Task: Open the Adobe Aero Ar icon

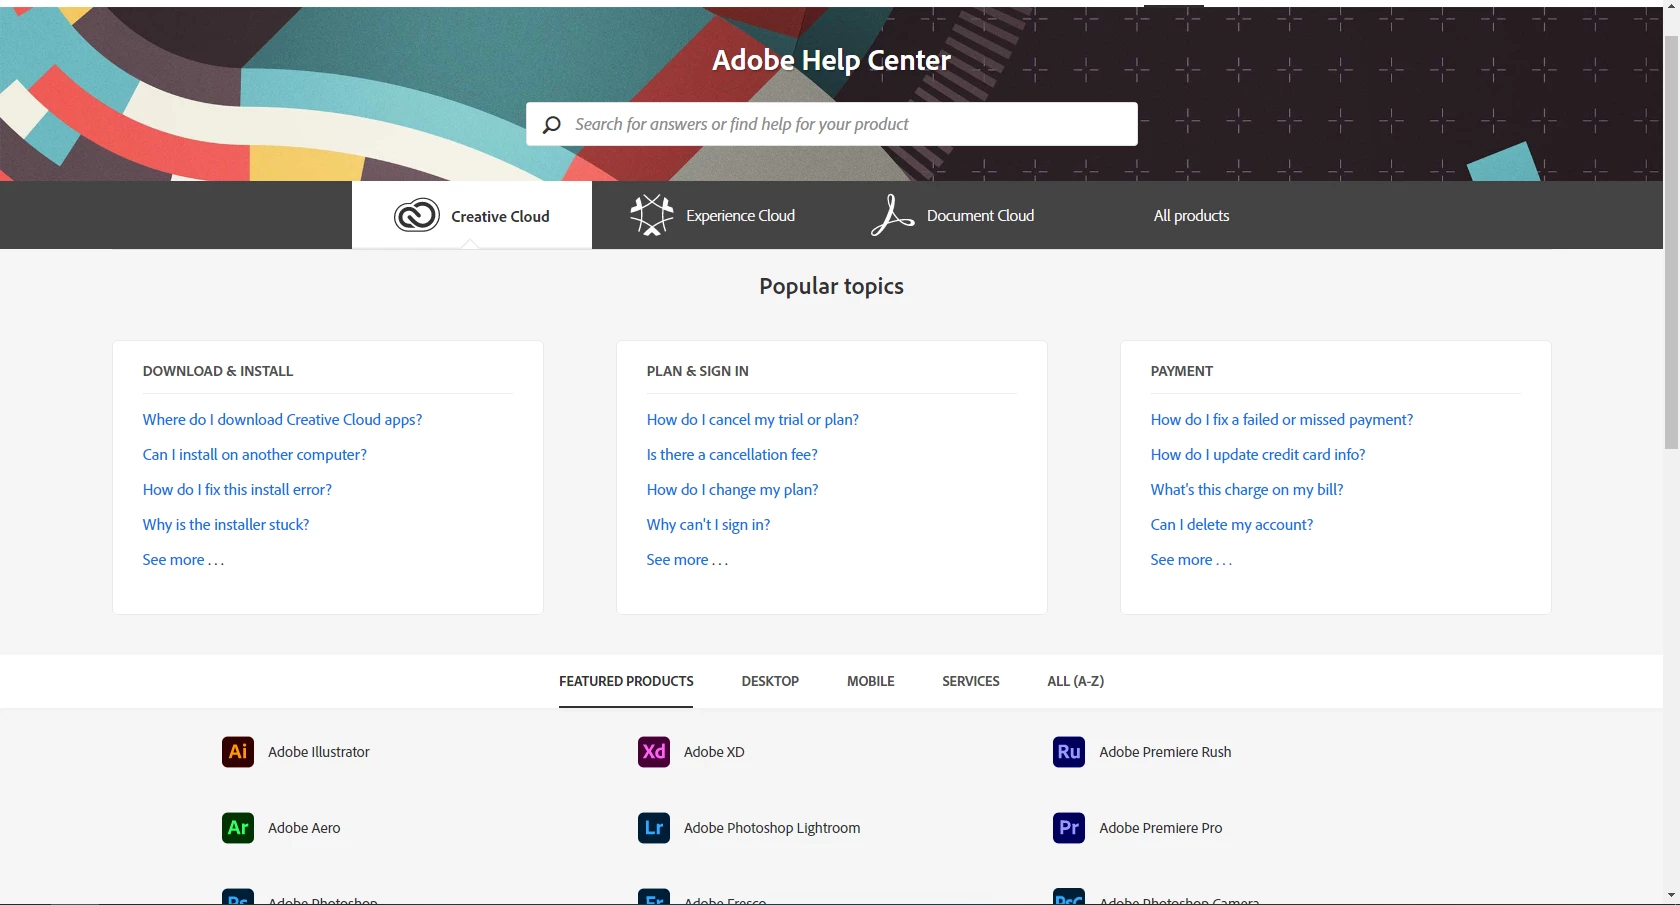Action: click(238, 828)
